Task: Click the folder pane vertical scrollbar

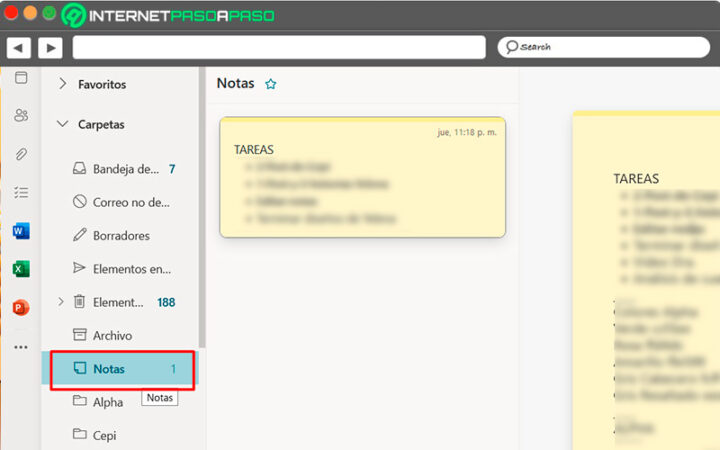Action: tap(202, 208)
